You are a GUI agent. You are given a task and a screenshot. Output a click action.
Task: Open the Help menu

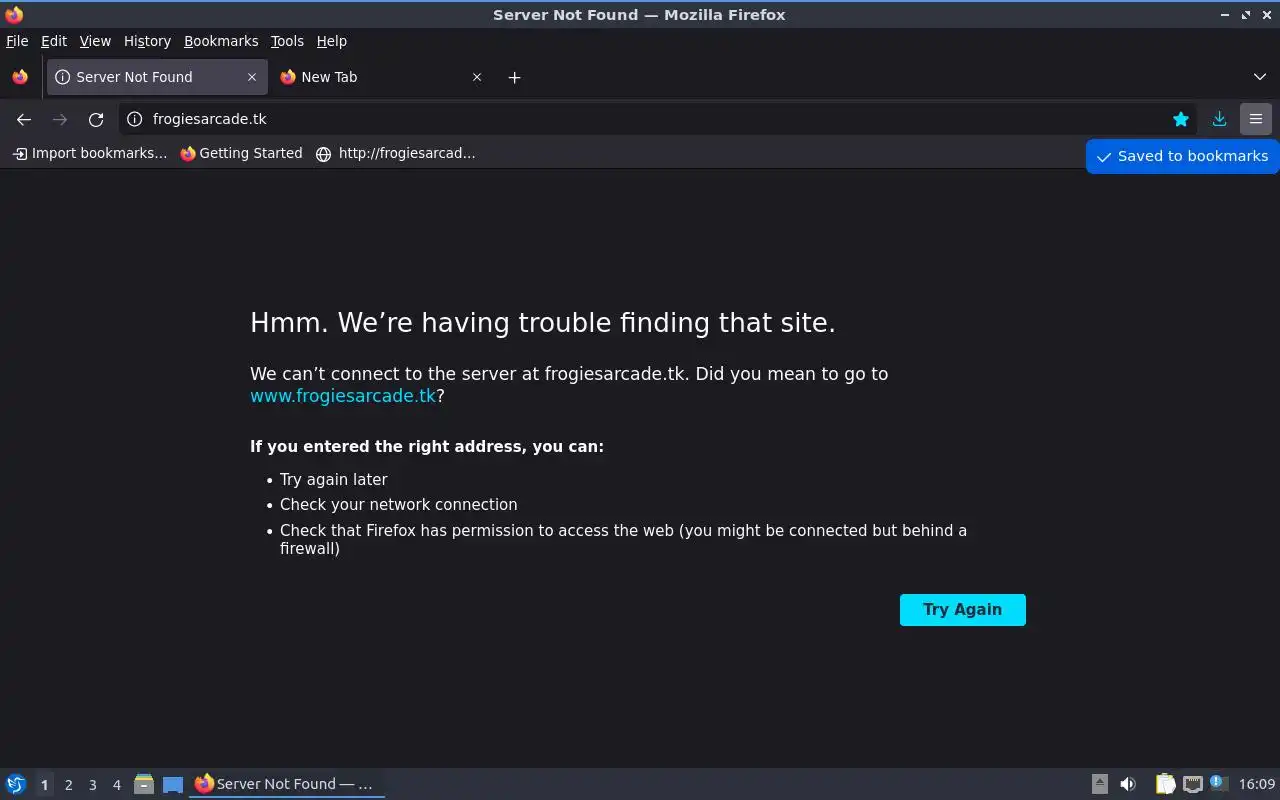pyautogui.click(x=332, y=41)
